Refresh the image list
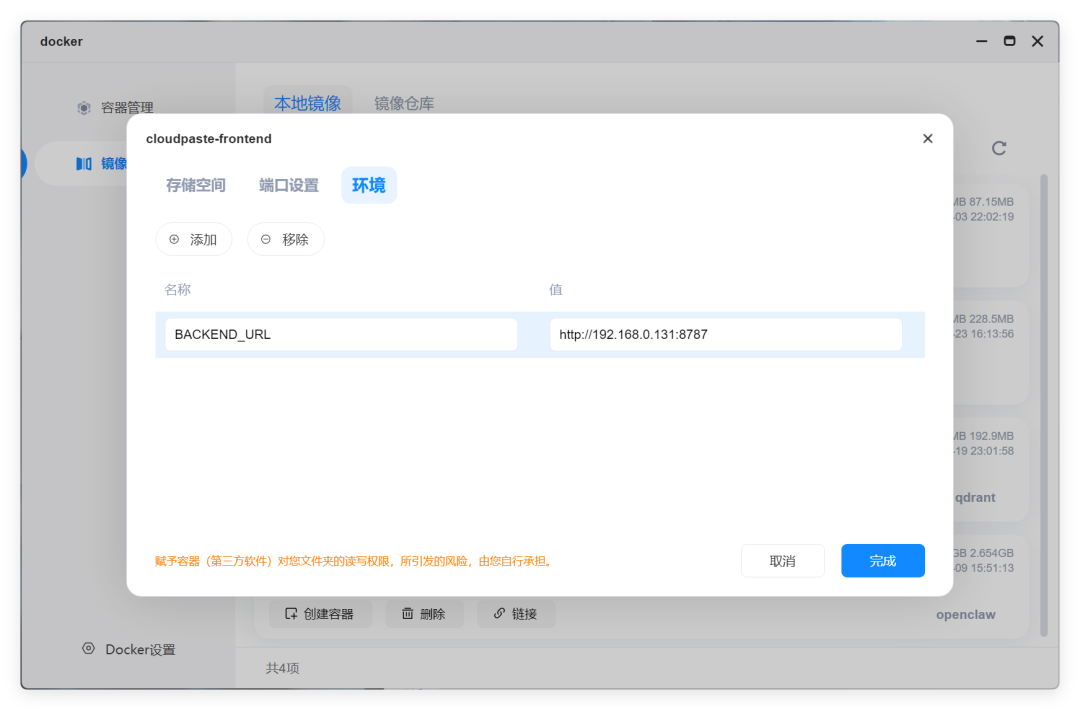The height and width of the screenshot is (710, 1080). tap(999, 148)
